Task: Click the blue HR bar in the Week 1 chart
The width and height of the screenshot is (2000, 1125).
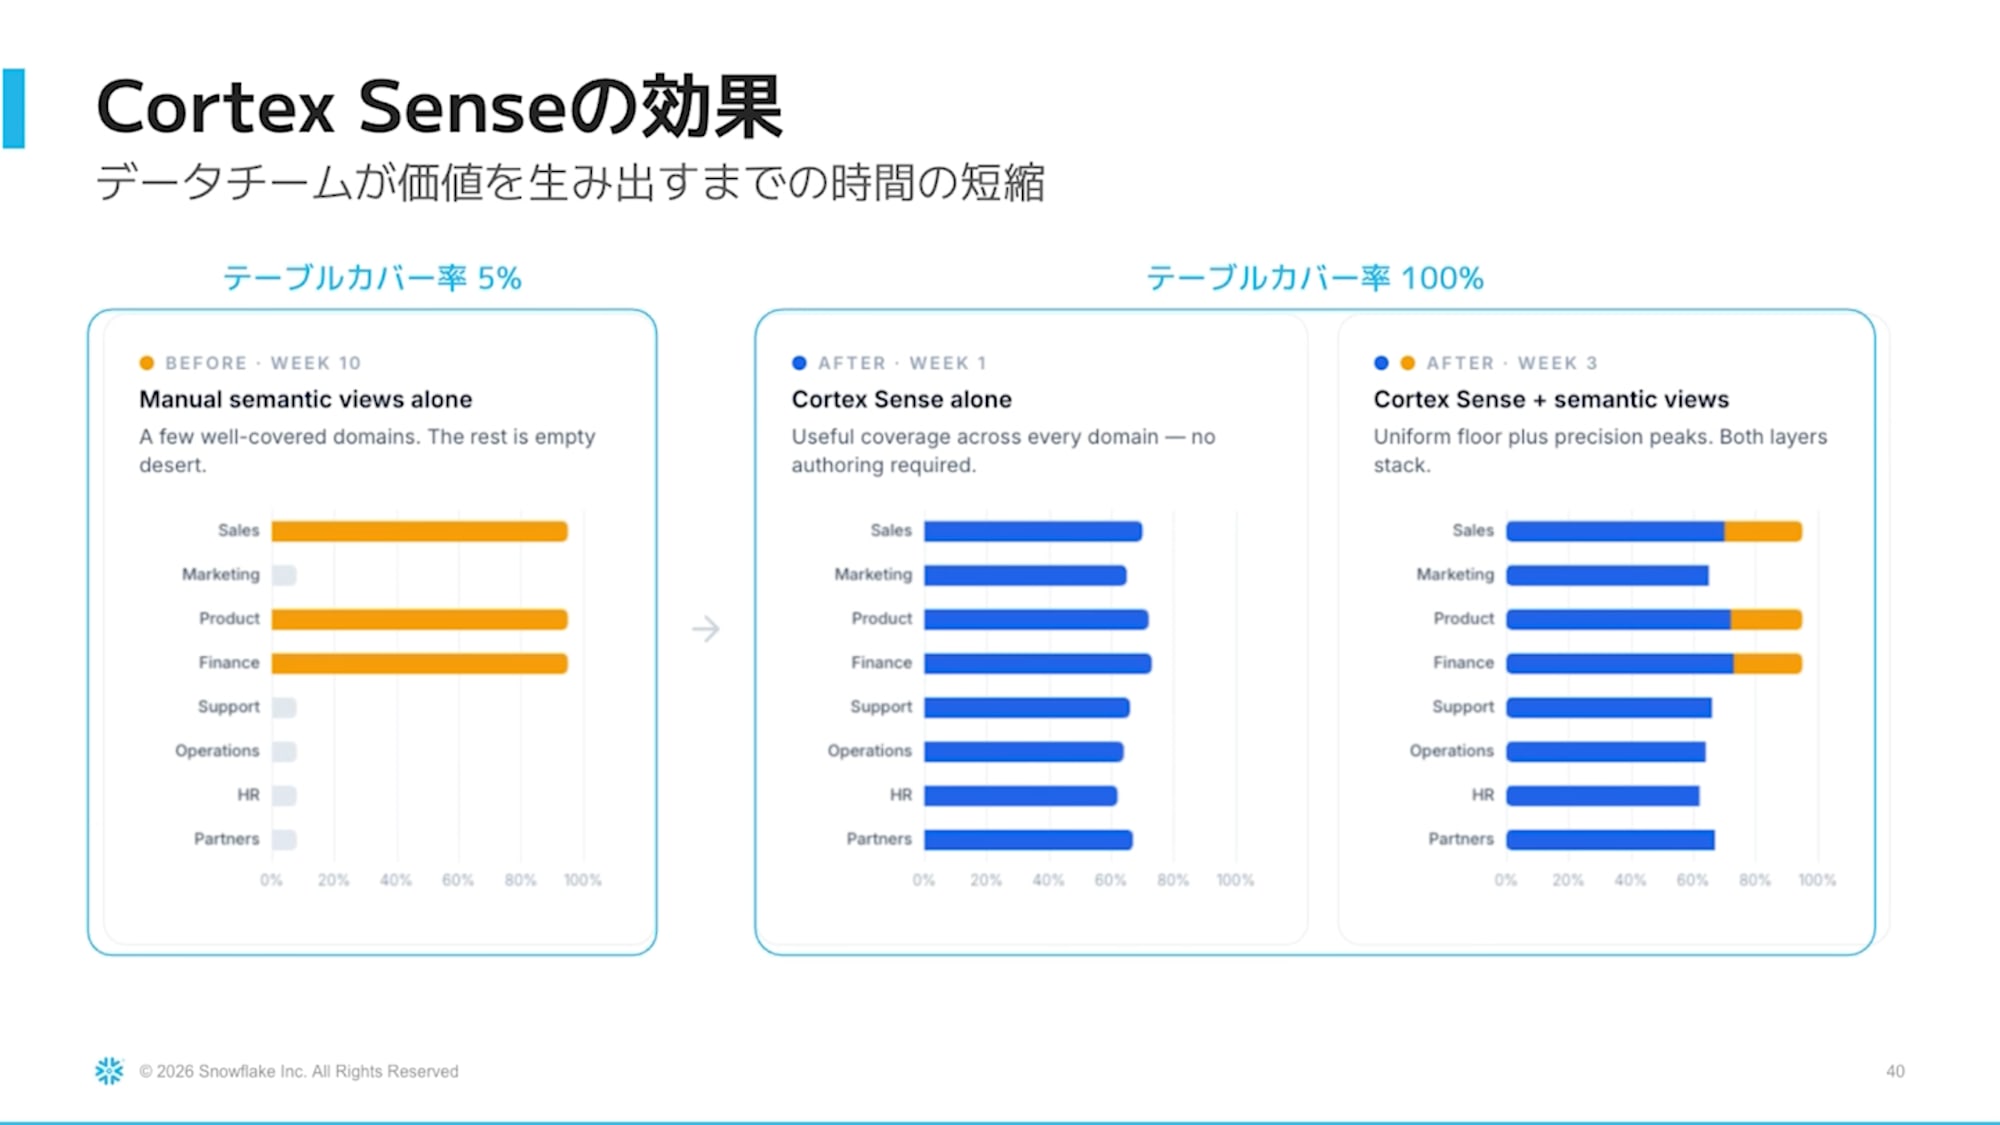Action: (x=1021, y=795)
